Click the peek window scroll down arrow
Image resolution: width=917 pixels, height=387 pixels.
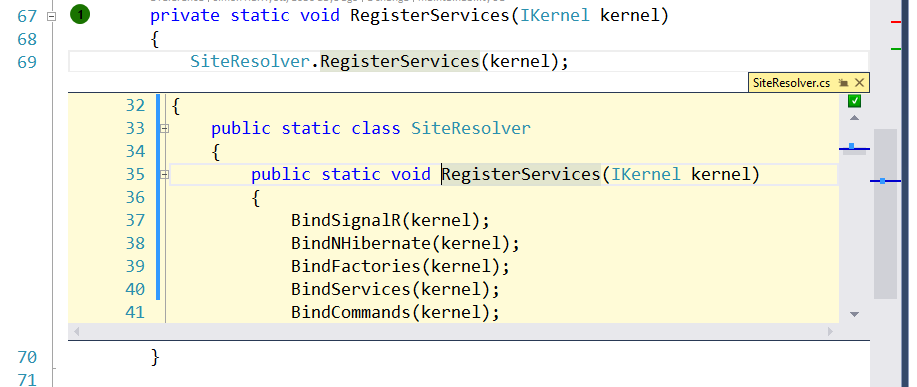(x=854, y=315)
